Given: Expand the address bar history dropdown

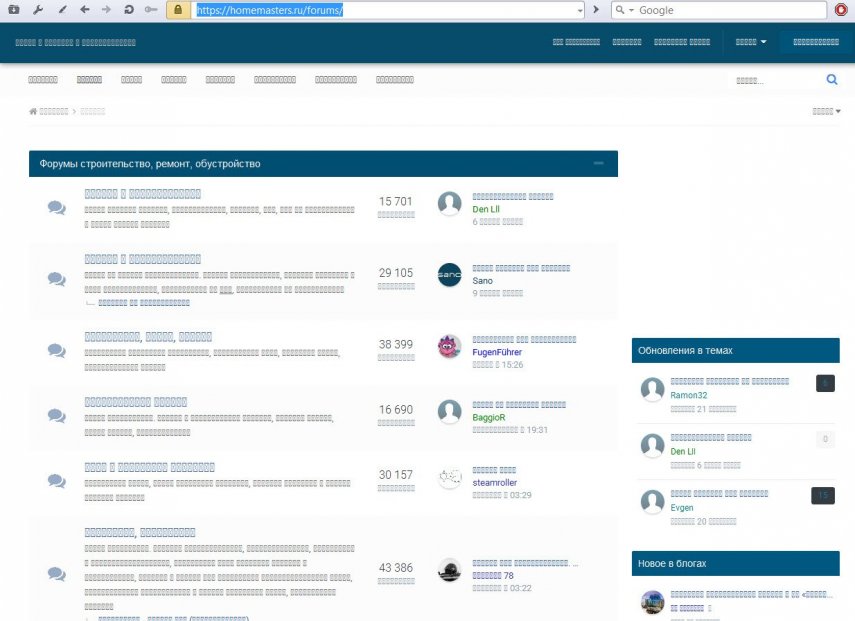Looking at the screenshot, I should pyautogui.click(x=580, y=10).
